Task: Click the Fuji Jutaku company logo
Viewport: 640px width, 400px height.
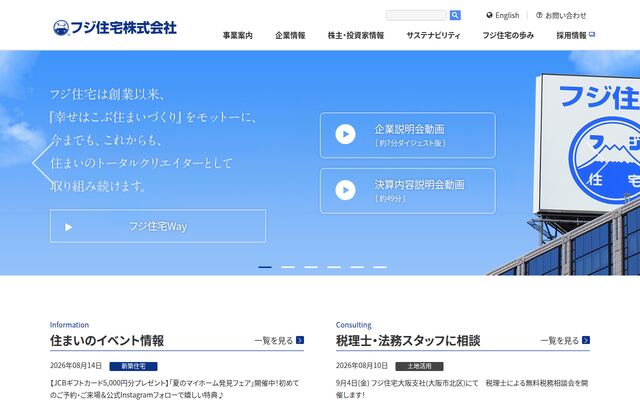Action: click(x=115, y=28)
